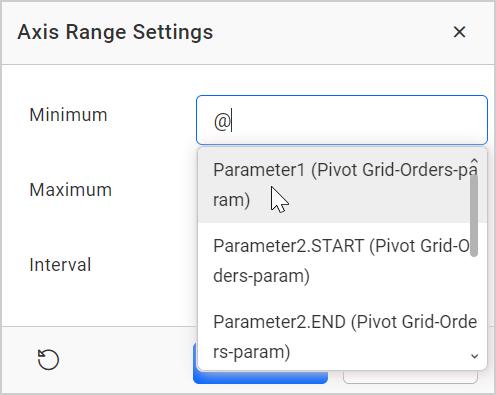Viewport: 496px width, 395px height.
Task: Click the suggestion list scroll-down arrow
Action: 474,356
